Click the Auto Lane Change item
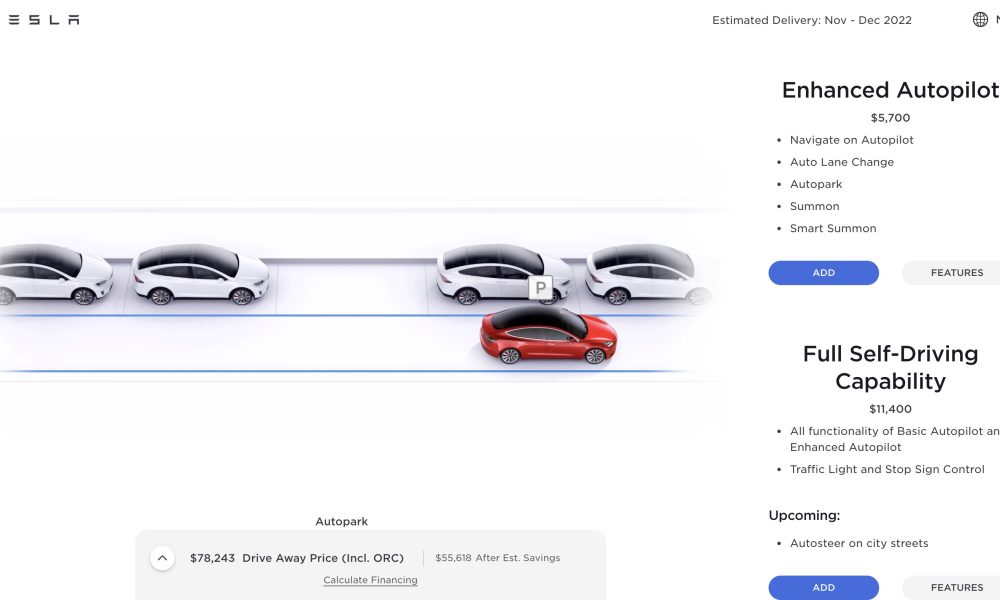 842,162
